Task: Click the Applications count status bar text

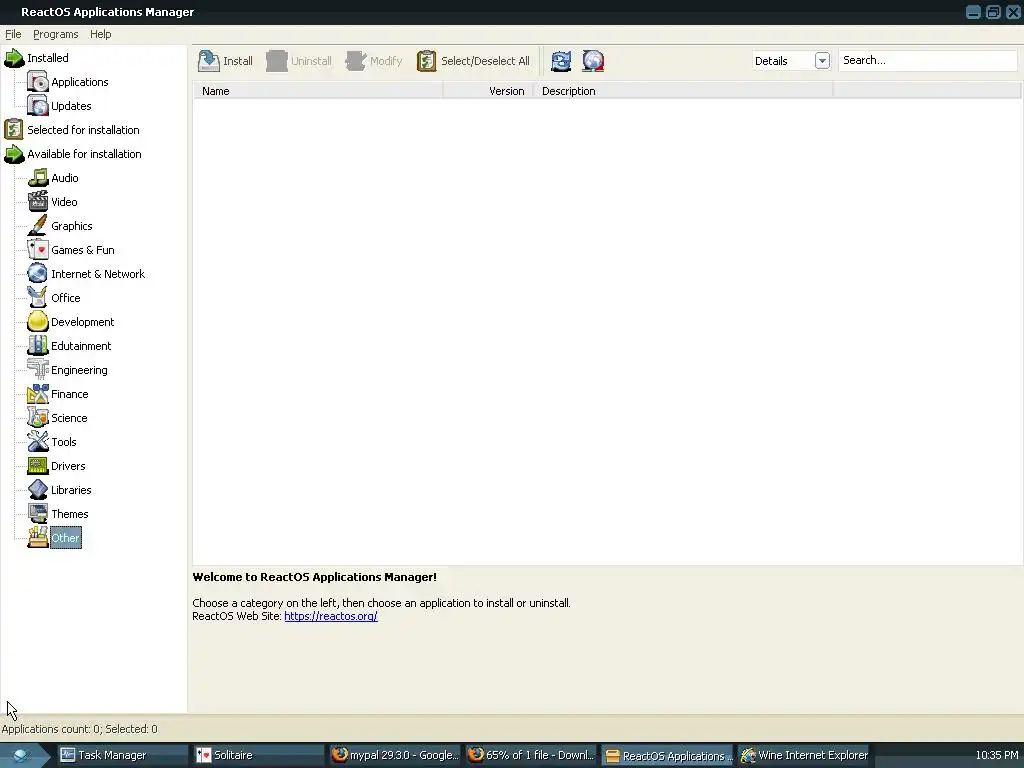Action: click(79, 729)
